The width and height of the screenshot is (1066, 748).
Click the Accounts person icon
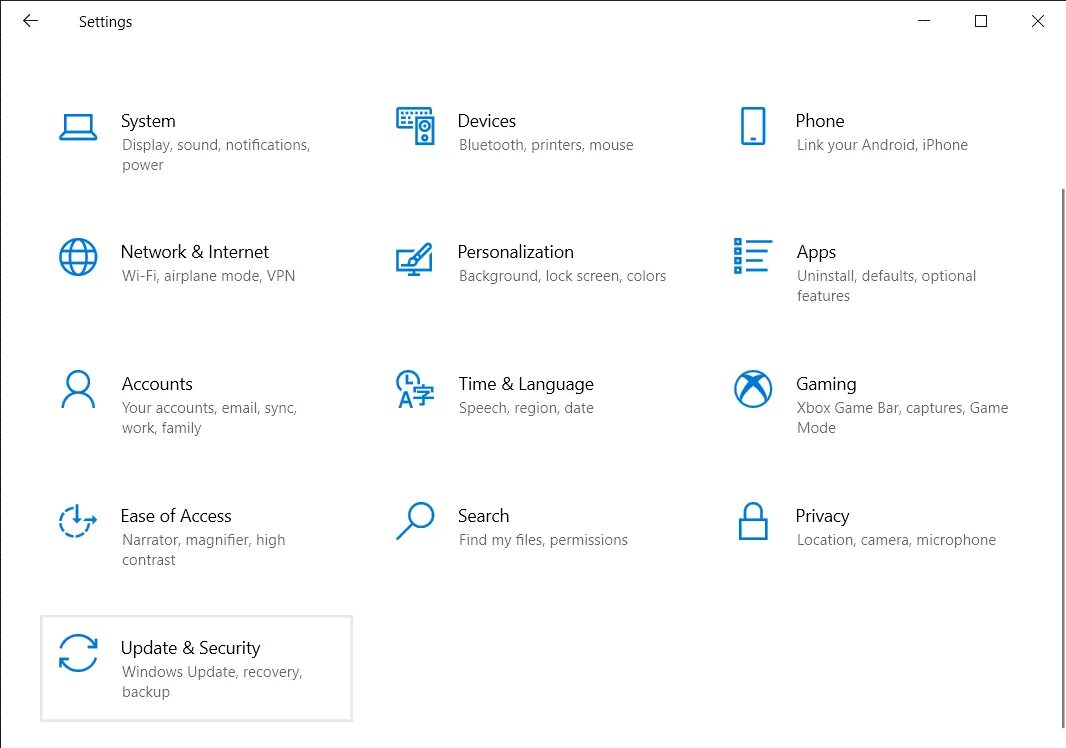(78, 389)
